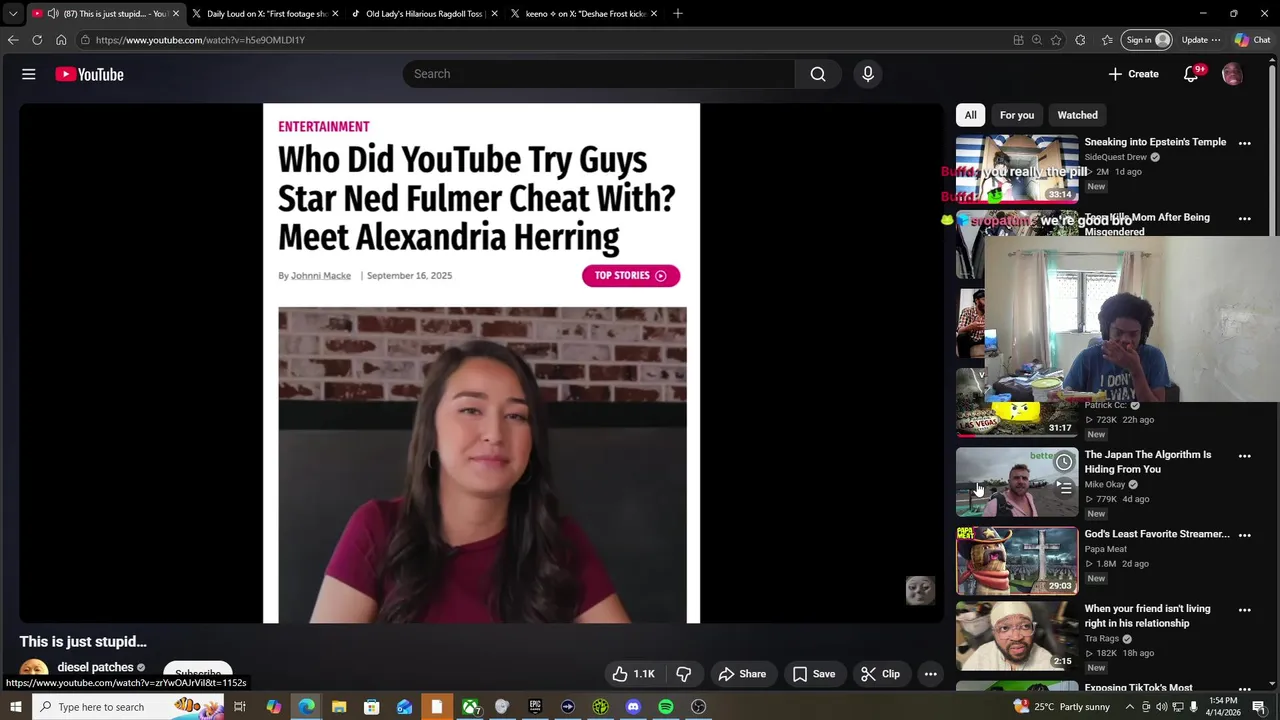Viewport: 1280px width, 720px height.
Task: Show hidden system tray icons
Action: pos(1130,707)
